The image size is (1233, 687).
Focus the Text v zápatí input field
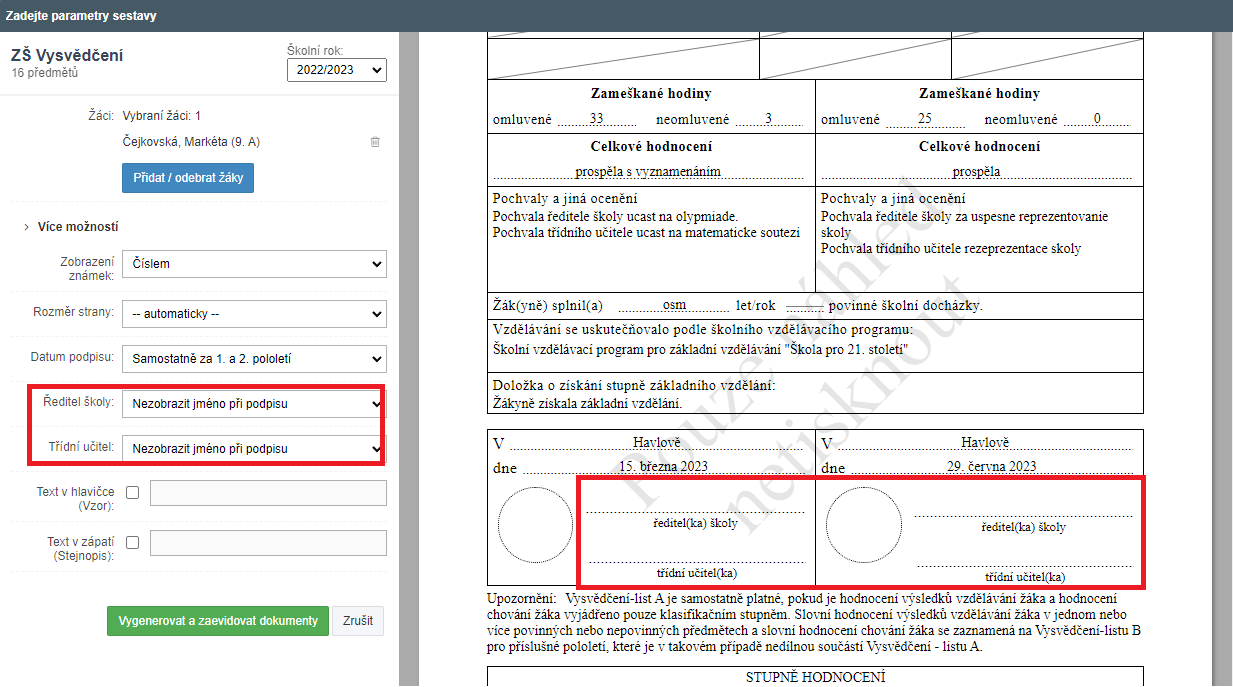click(268, 543)
